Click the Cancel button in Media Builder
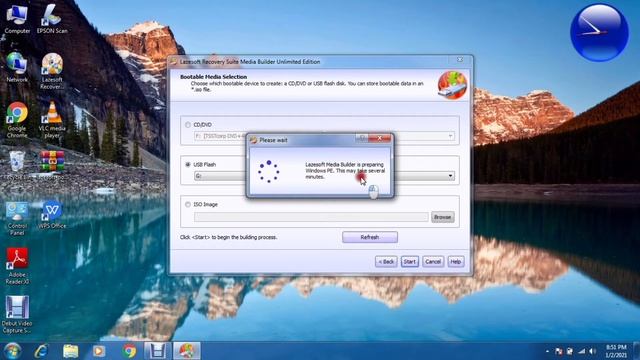Viewport: 640px width, 360px height. 433,262
